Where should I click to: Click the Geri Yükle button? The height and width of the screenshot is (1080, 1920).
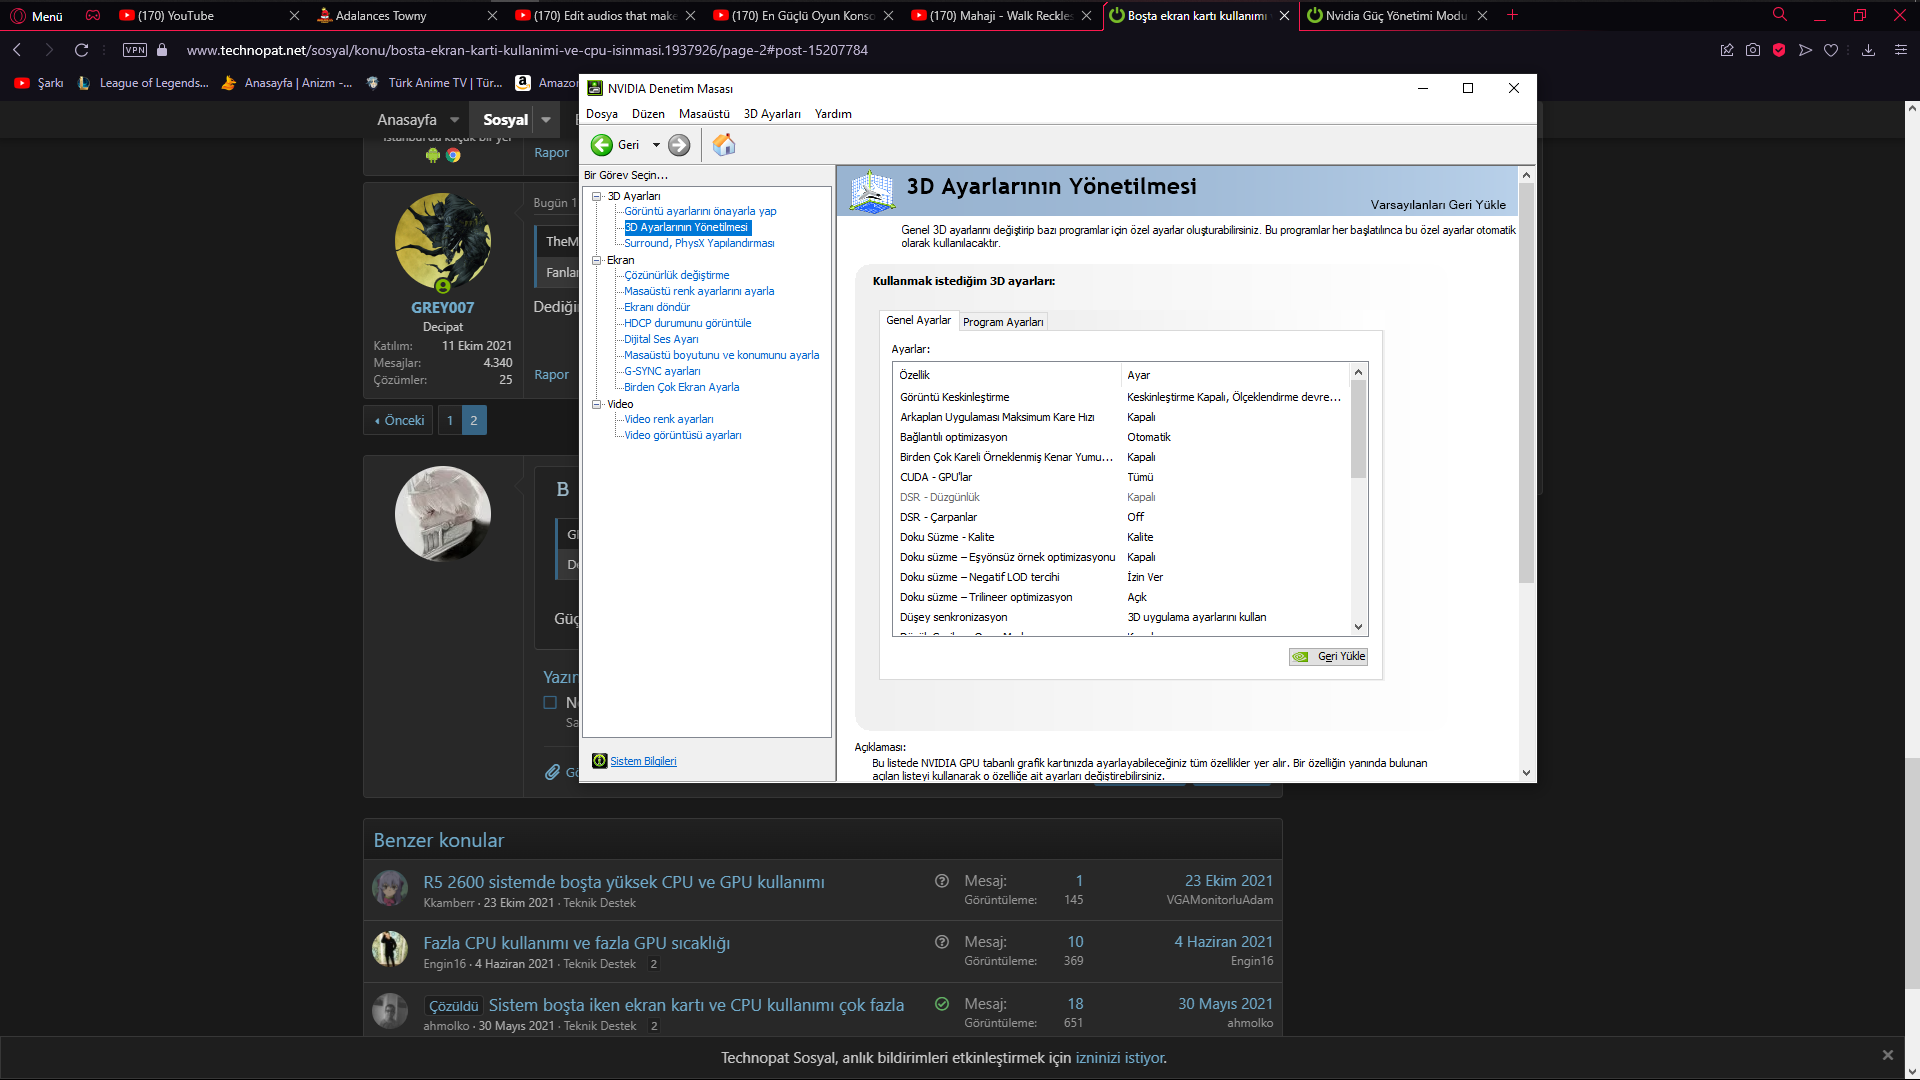(1328, 657)
